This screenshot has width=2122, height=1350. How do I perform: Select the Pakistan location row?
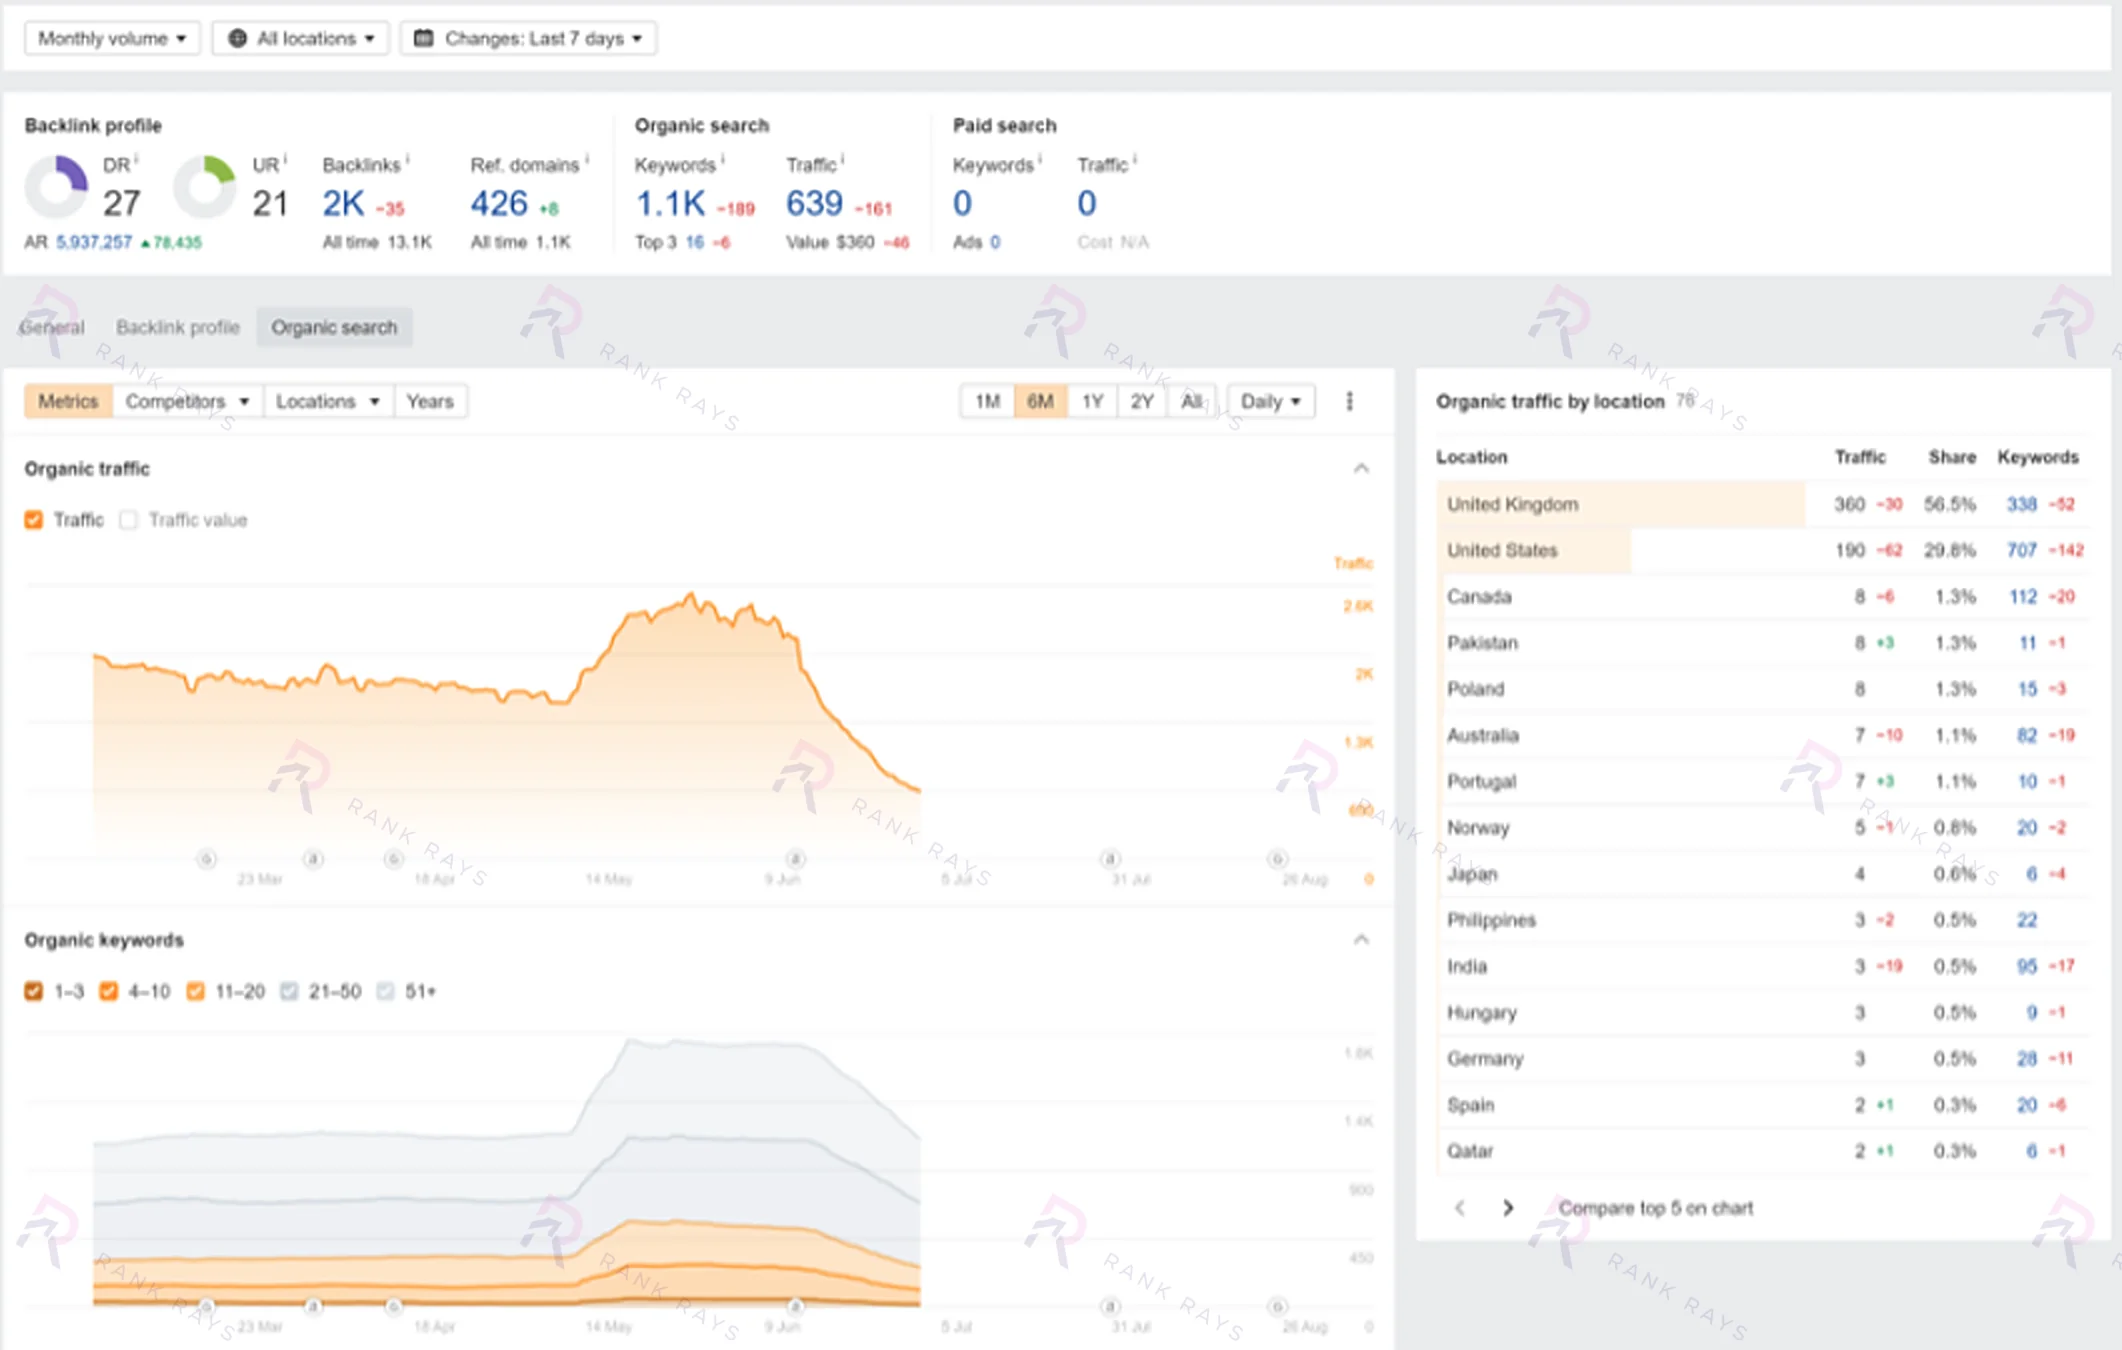coord(1763,643)
